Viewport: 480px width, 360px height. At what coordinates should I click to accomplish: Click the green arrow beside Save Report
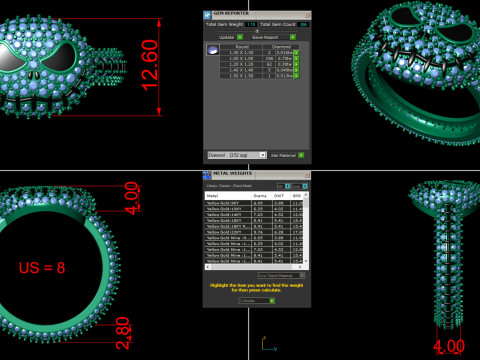click(293, 37)
